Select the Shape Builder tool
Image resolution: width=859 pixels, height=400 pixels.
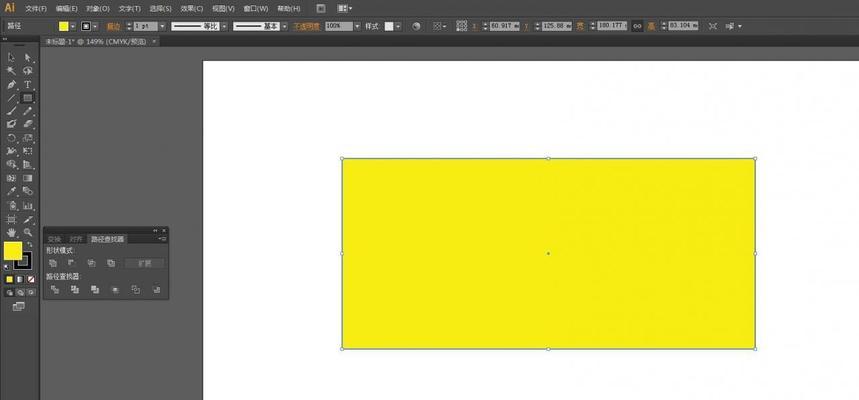coord(11,164)
